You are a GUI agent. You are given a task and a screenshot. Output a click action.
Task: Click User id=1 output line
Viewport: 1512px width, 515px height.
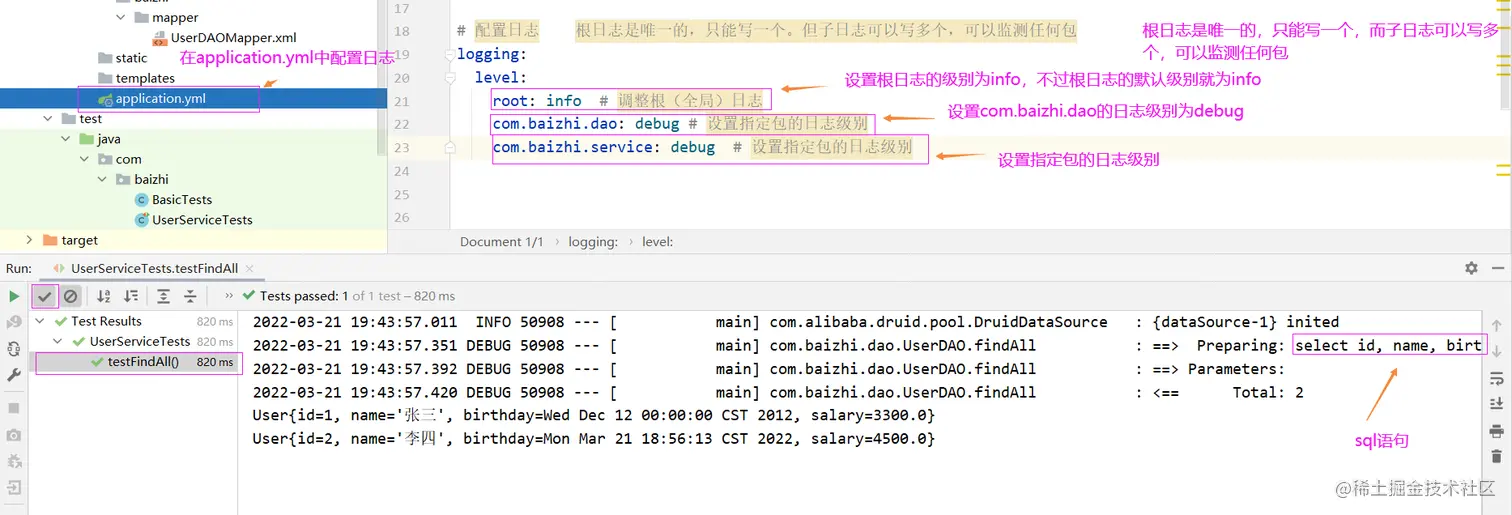pyautogui.click(x=593, y=415)
